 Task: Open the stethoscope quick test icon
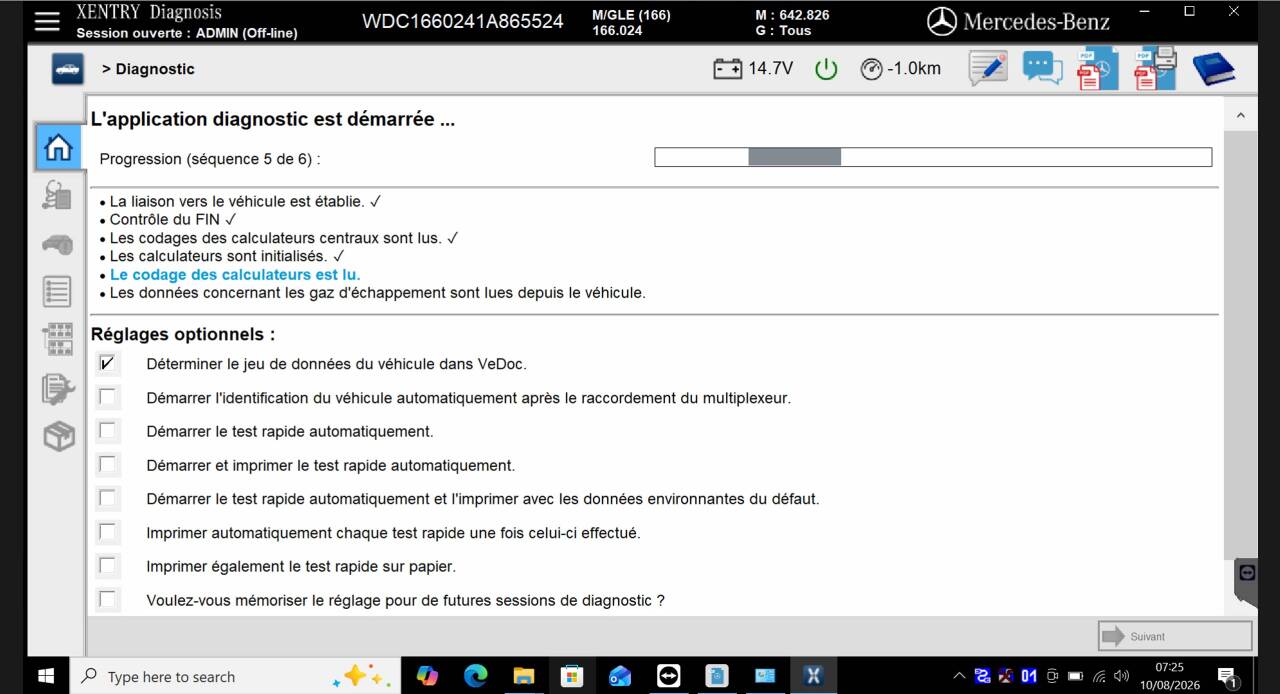[x=58, y=195]
